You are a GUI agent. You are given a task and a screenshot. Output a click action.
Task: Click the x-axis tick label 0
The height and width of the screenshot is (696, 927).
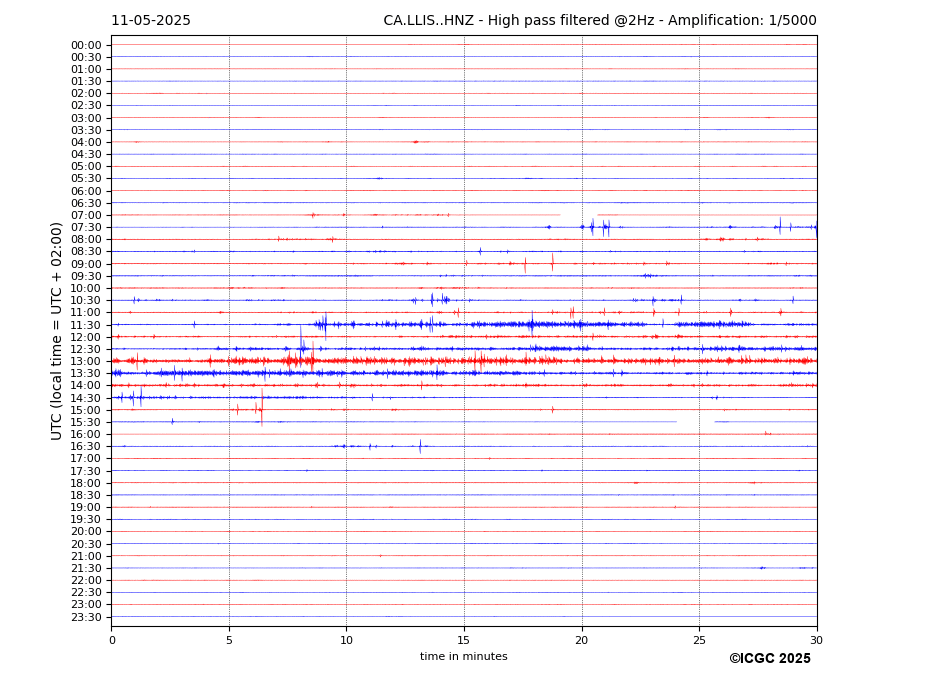112,640
